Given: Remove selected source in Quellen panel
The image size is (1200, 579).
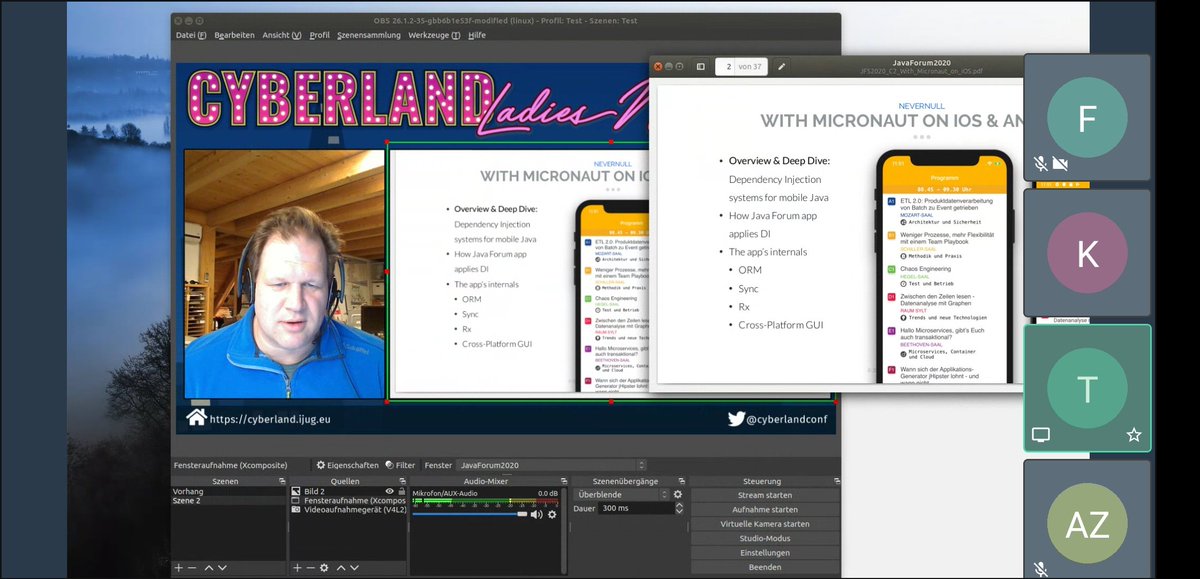Looking at the screenshot, I should (310, 568).
